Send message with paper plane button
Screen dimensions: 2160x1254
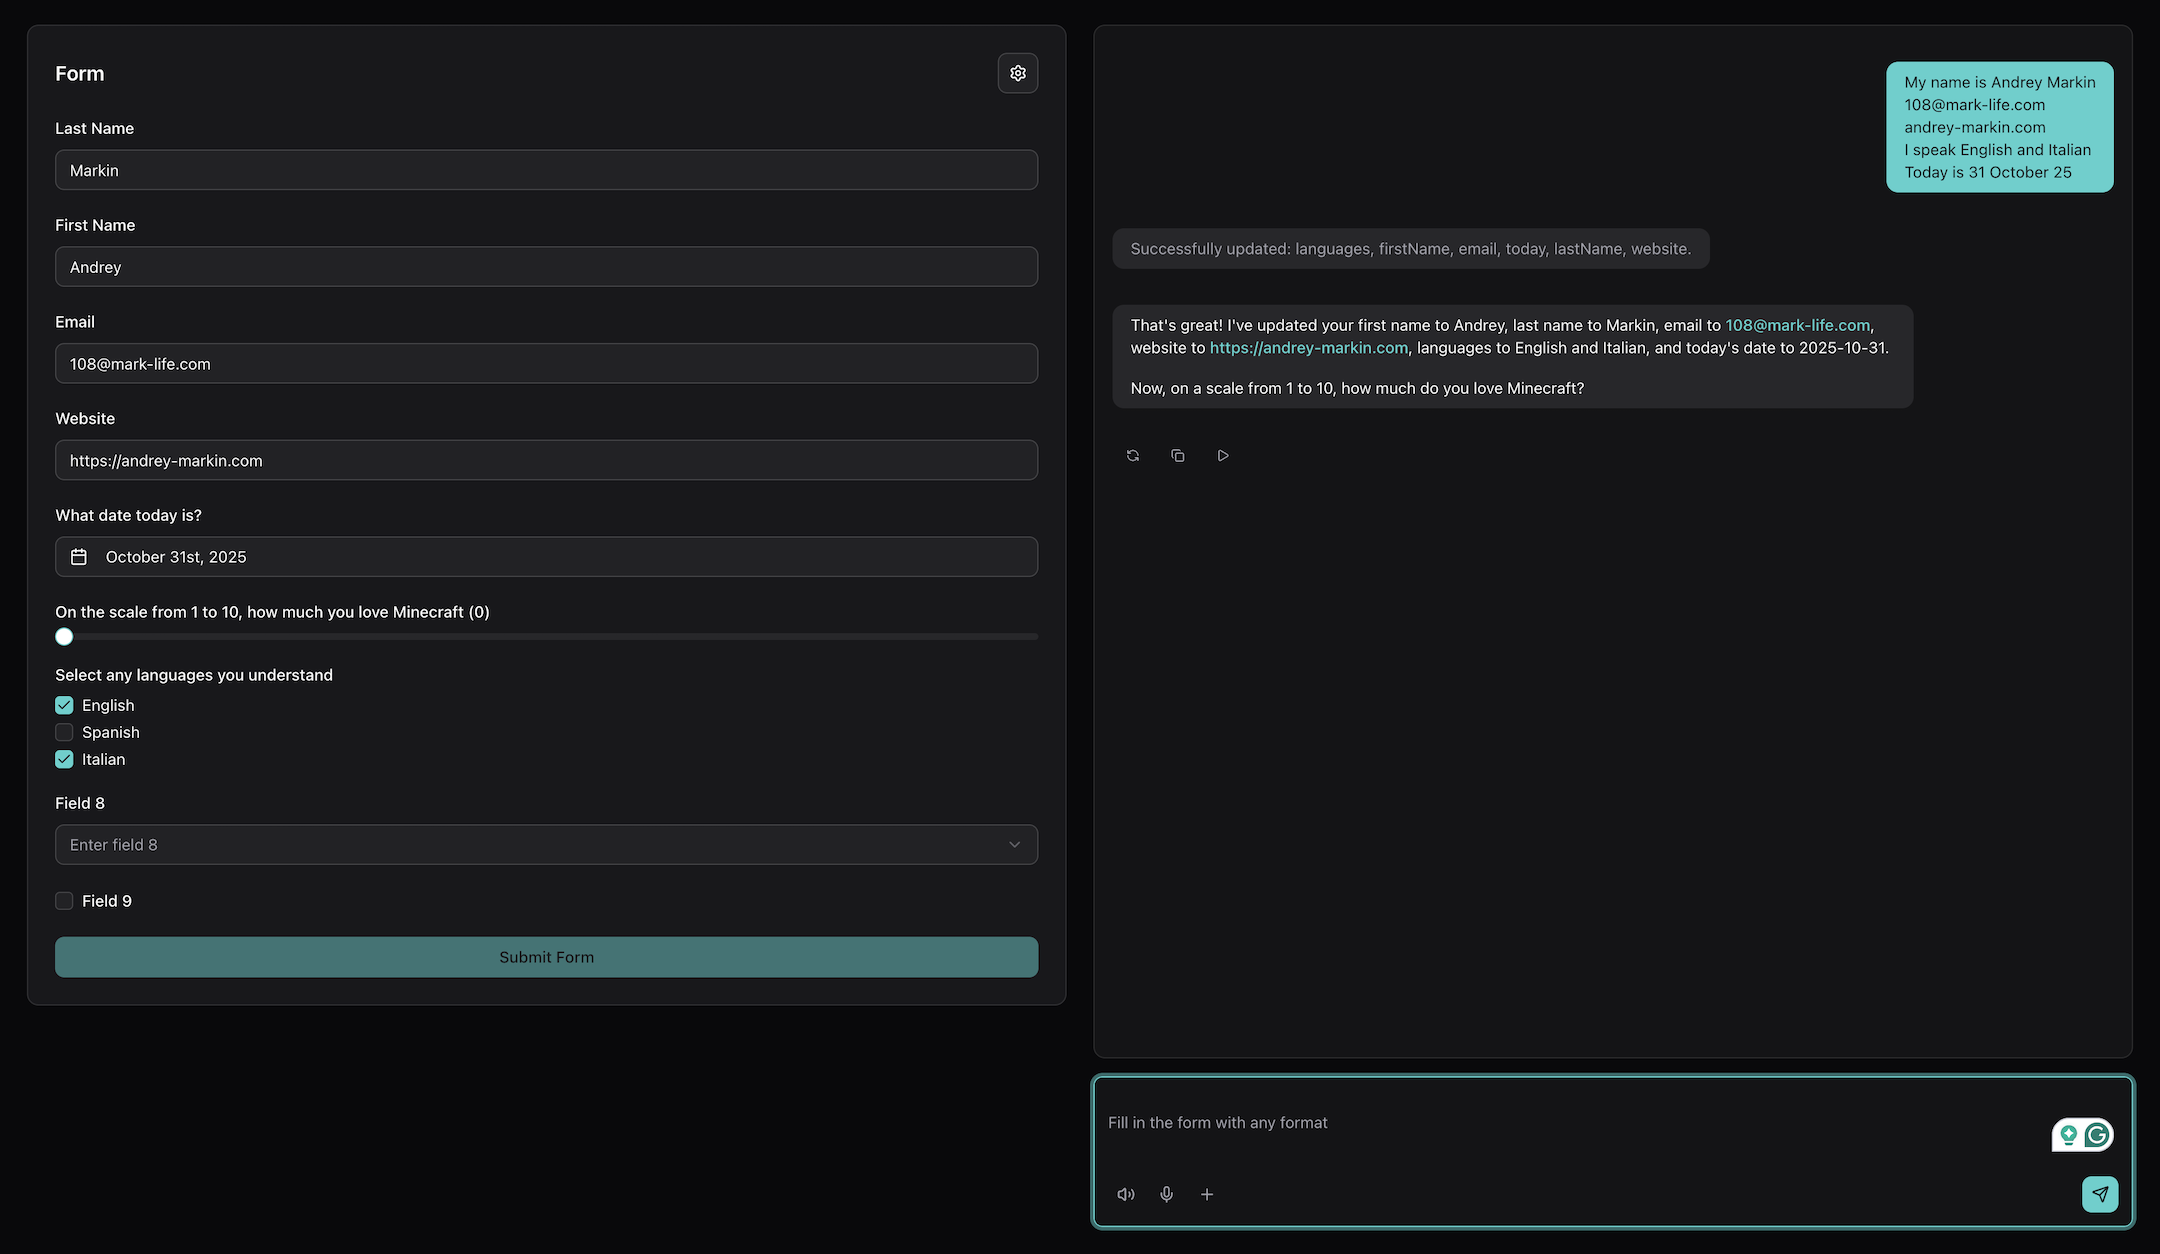click(2099, 1194)
